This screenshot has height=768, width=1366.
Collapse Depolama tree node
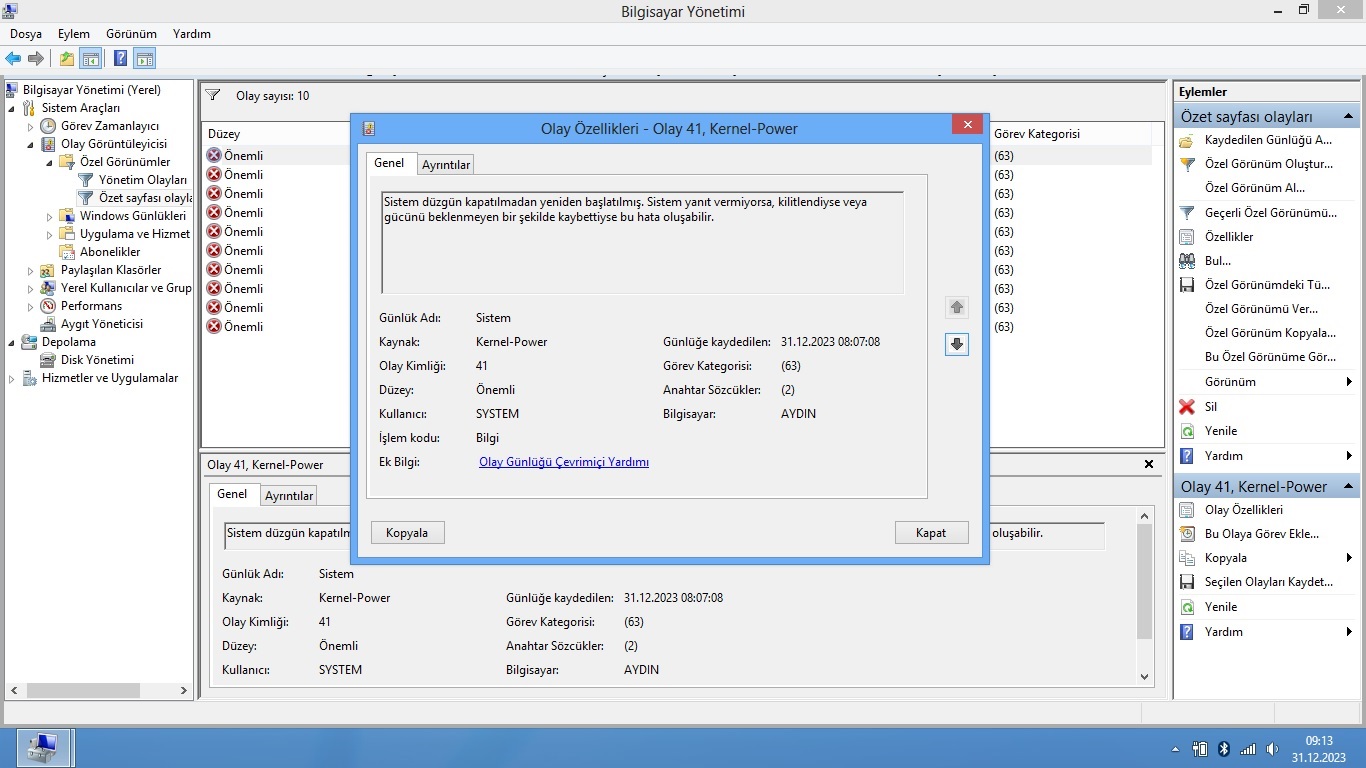(12, 342)
